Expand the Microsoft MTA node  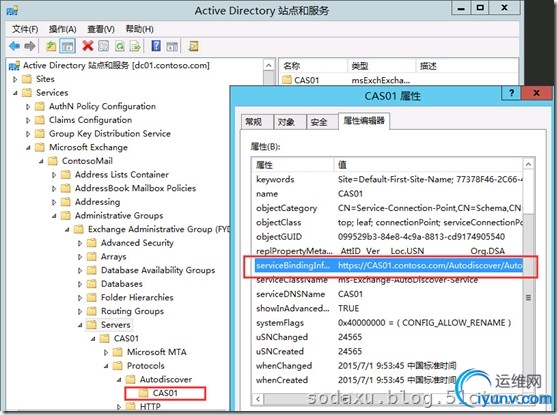click(106, 352)
